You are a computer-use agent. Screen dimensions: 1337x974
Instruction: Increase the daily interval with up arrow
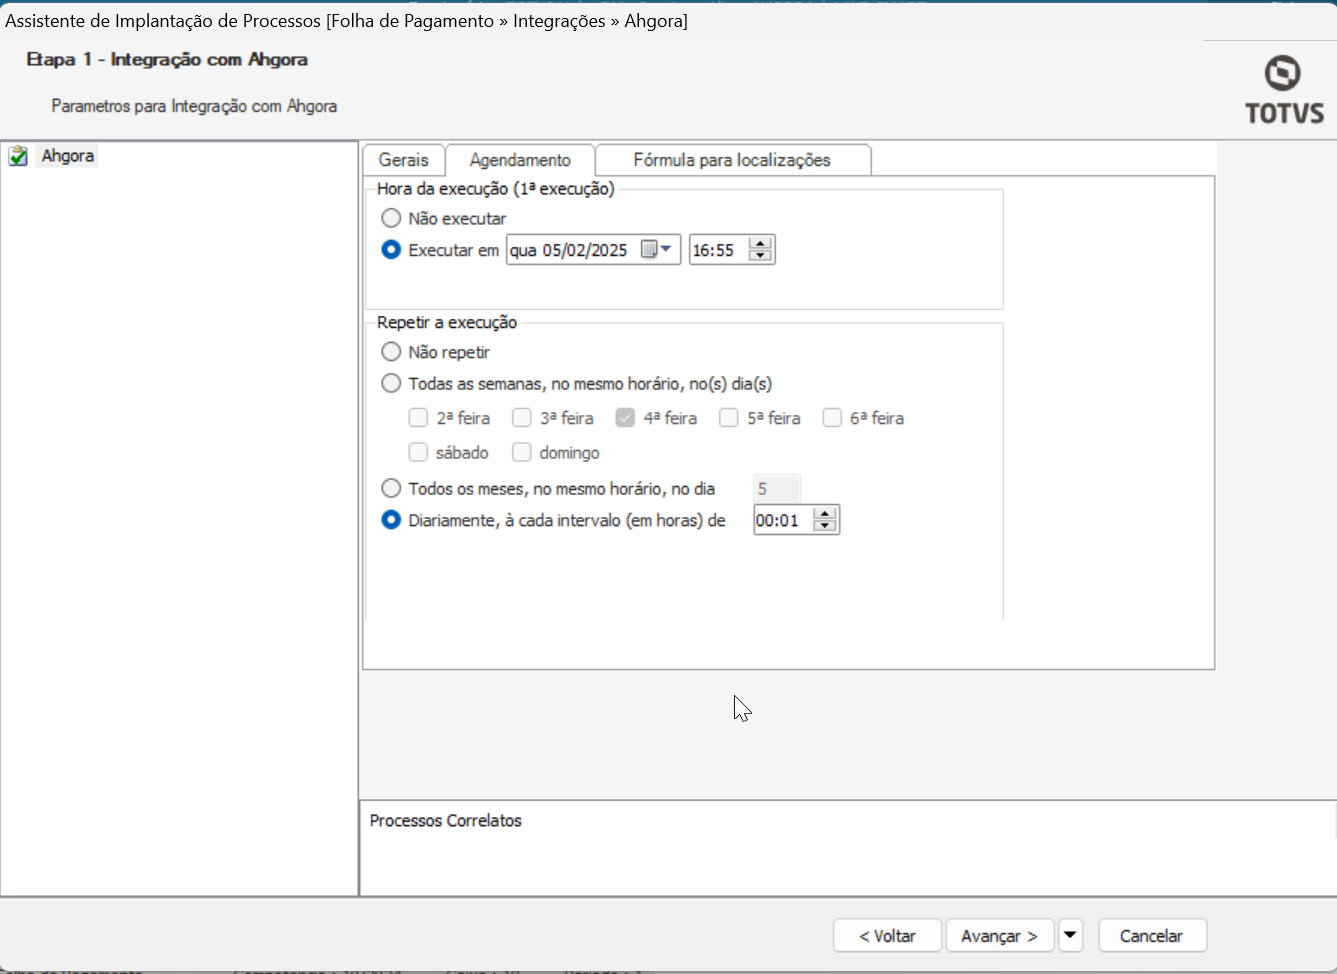pos(825,513)
